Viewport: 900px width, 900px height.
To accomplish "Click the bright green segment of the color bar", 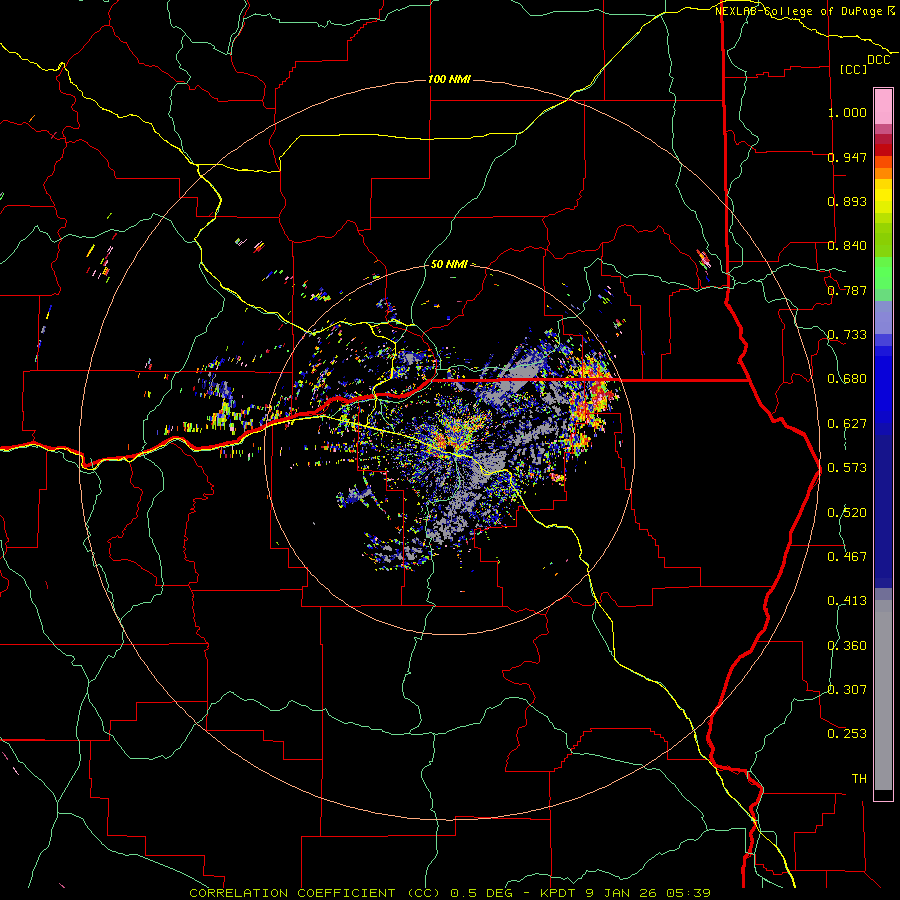I will coord(883,273).
